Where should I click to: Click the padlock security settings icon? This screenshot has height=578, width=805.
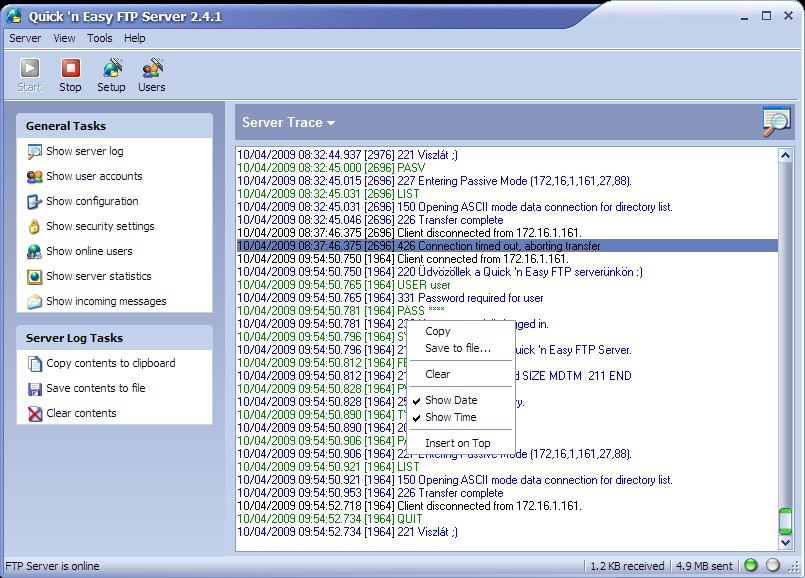click(34, 226)
